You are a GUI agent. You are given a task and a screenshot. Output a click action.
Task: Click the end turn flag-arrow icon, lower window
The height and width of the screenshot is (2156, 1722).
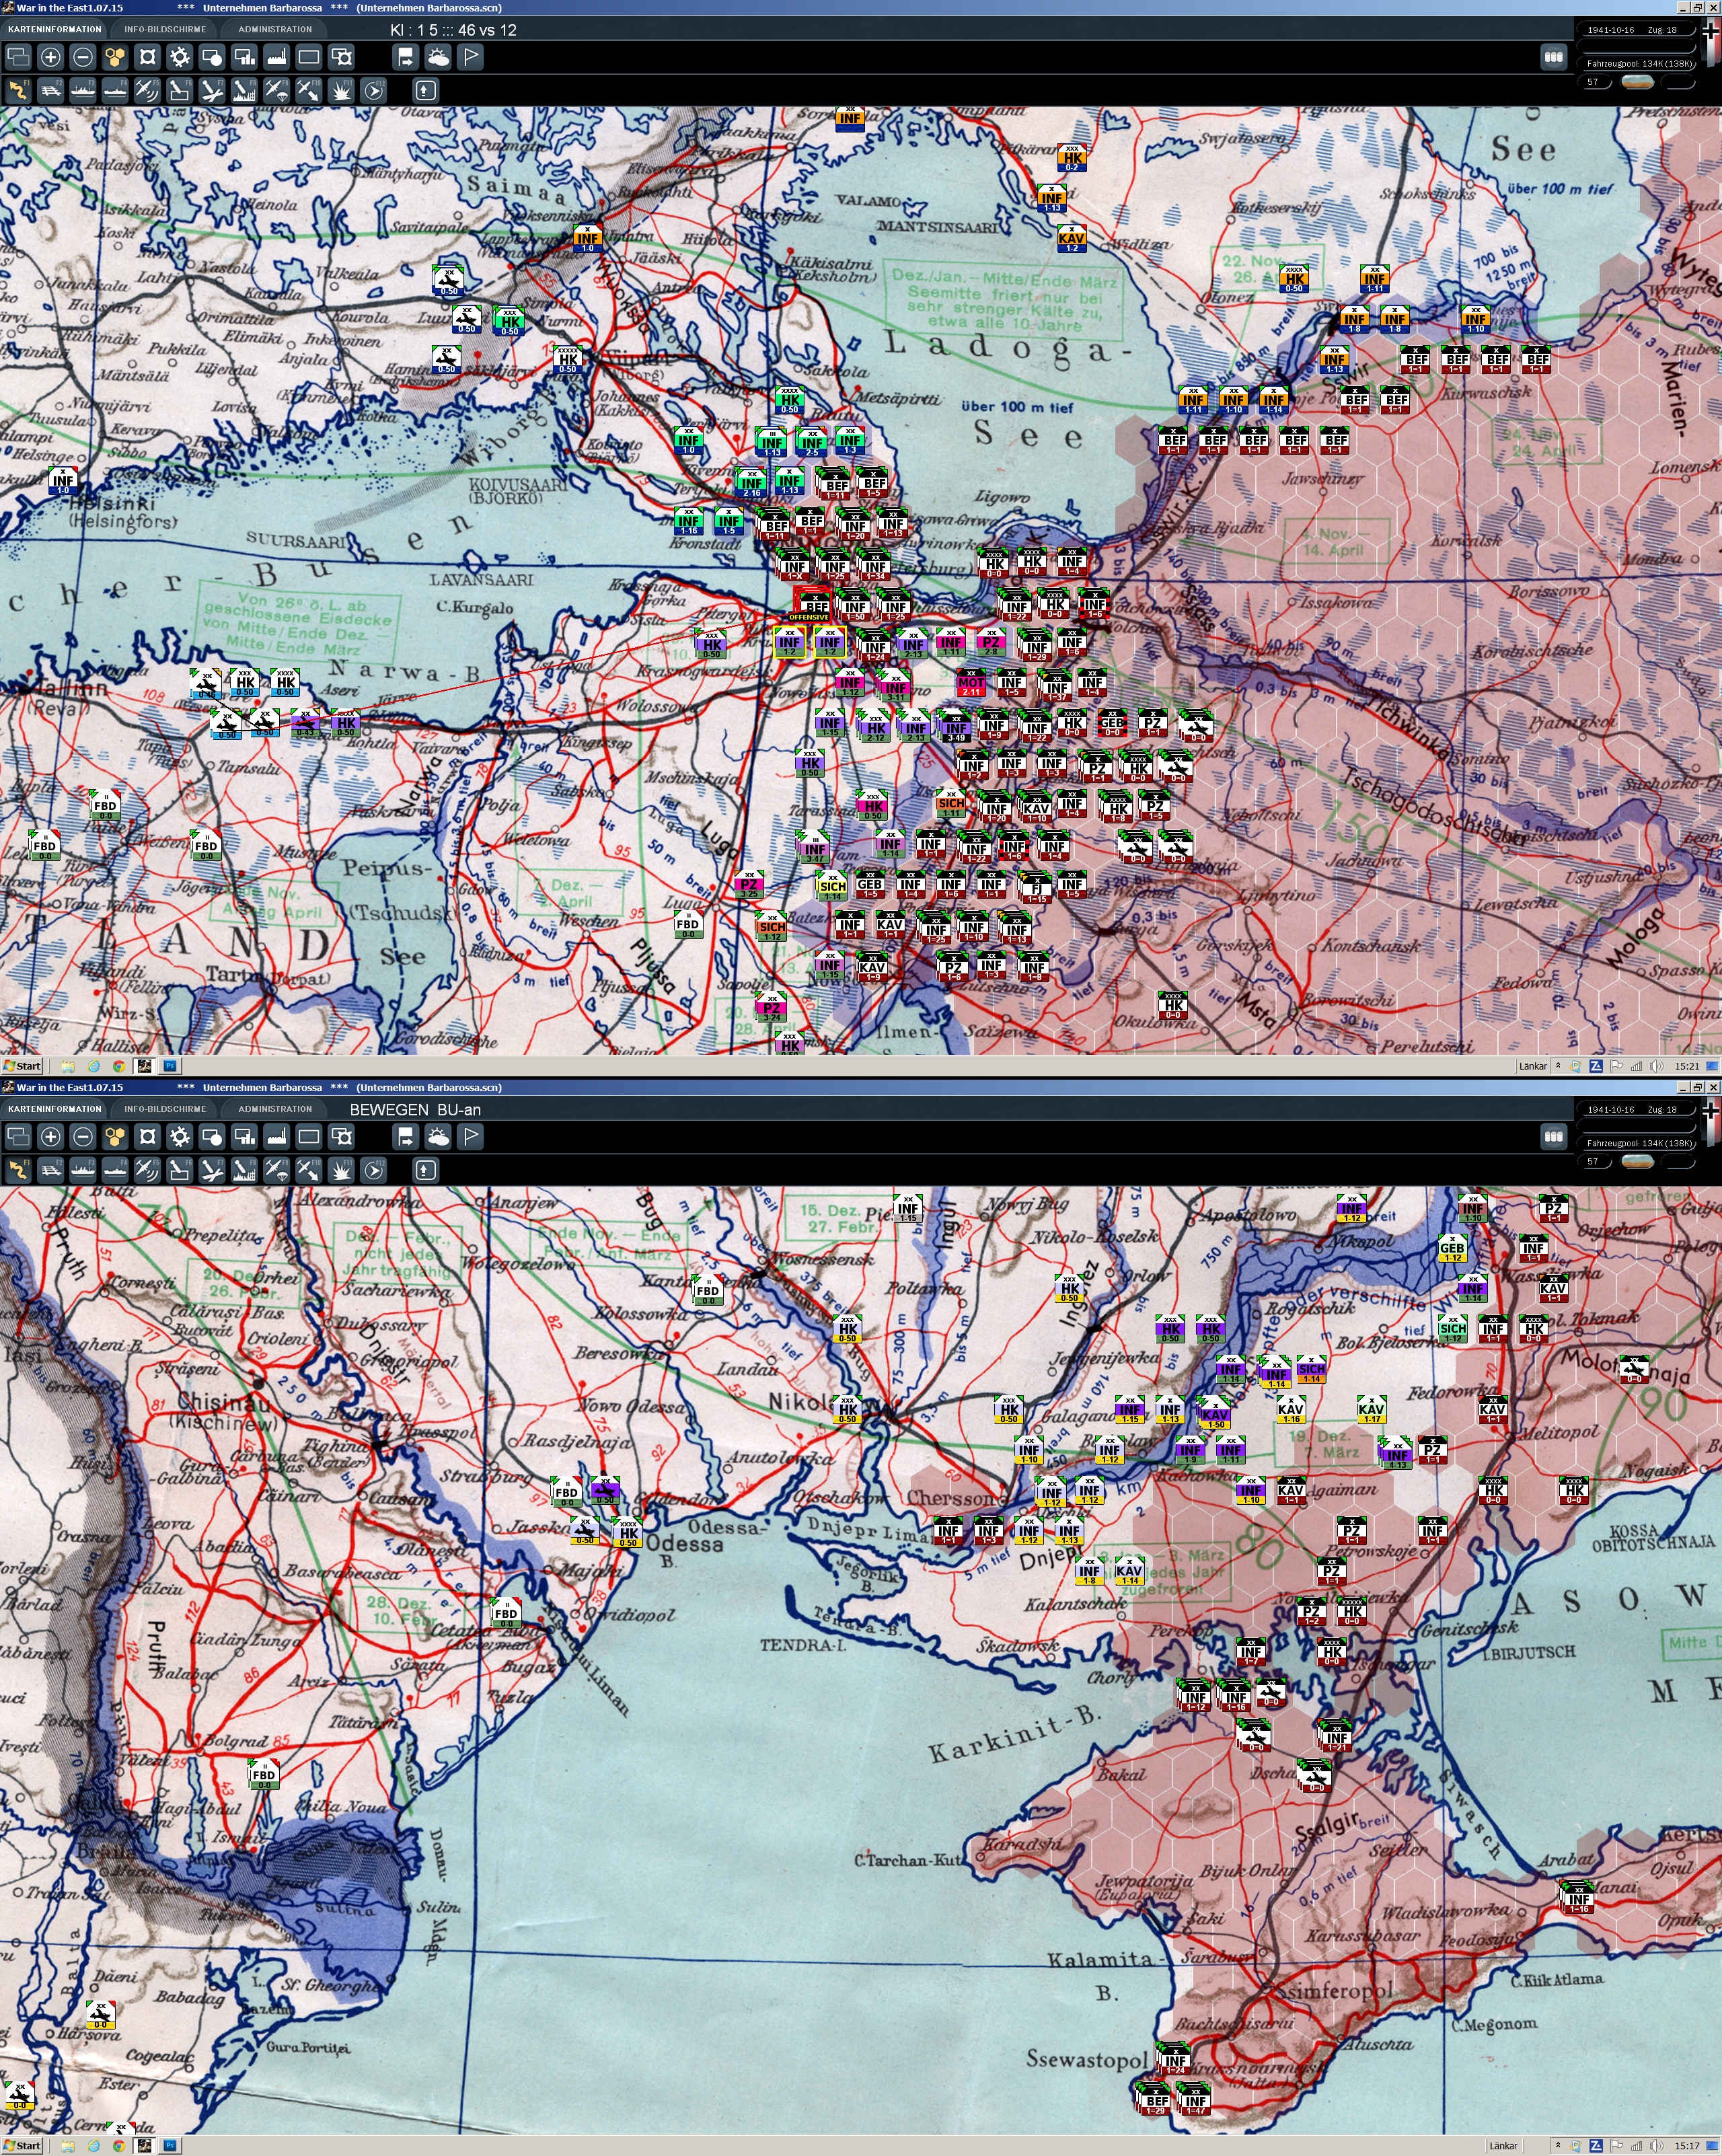click(405, 1136)
